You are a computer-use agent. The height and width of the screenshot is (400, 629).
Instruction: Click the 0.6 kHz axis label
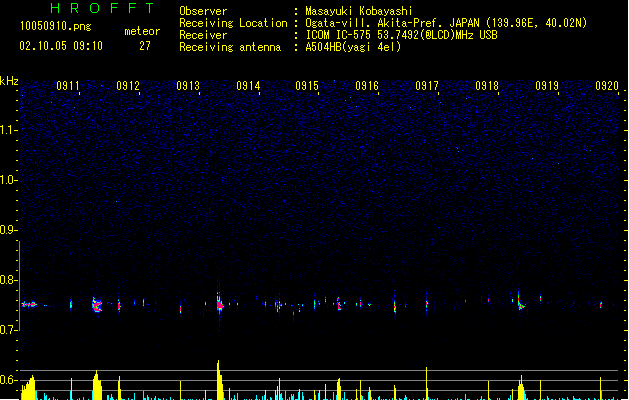8,380
